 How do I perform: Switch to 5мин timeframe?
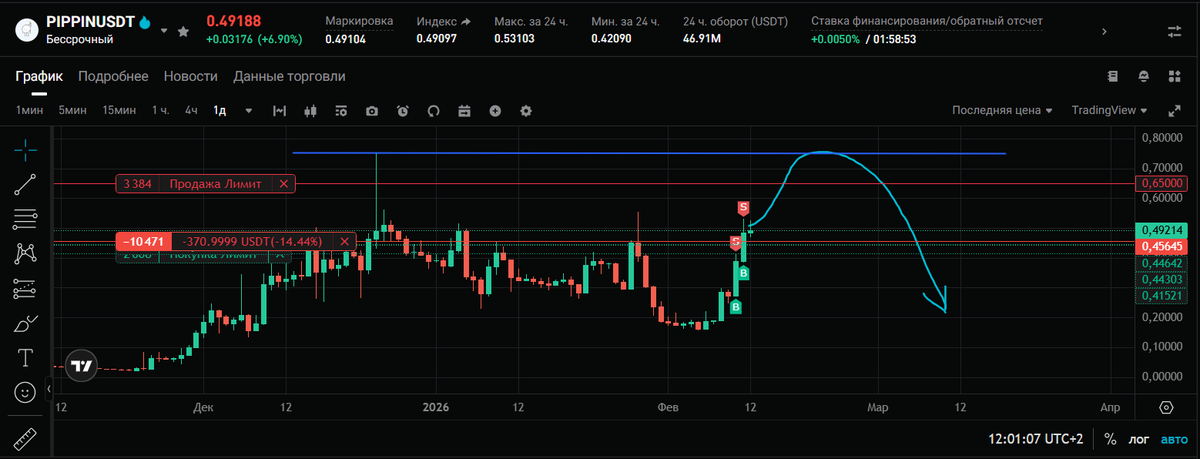point(72,111)
